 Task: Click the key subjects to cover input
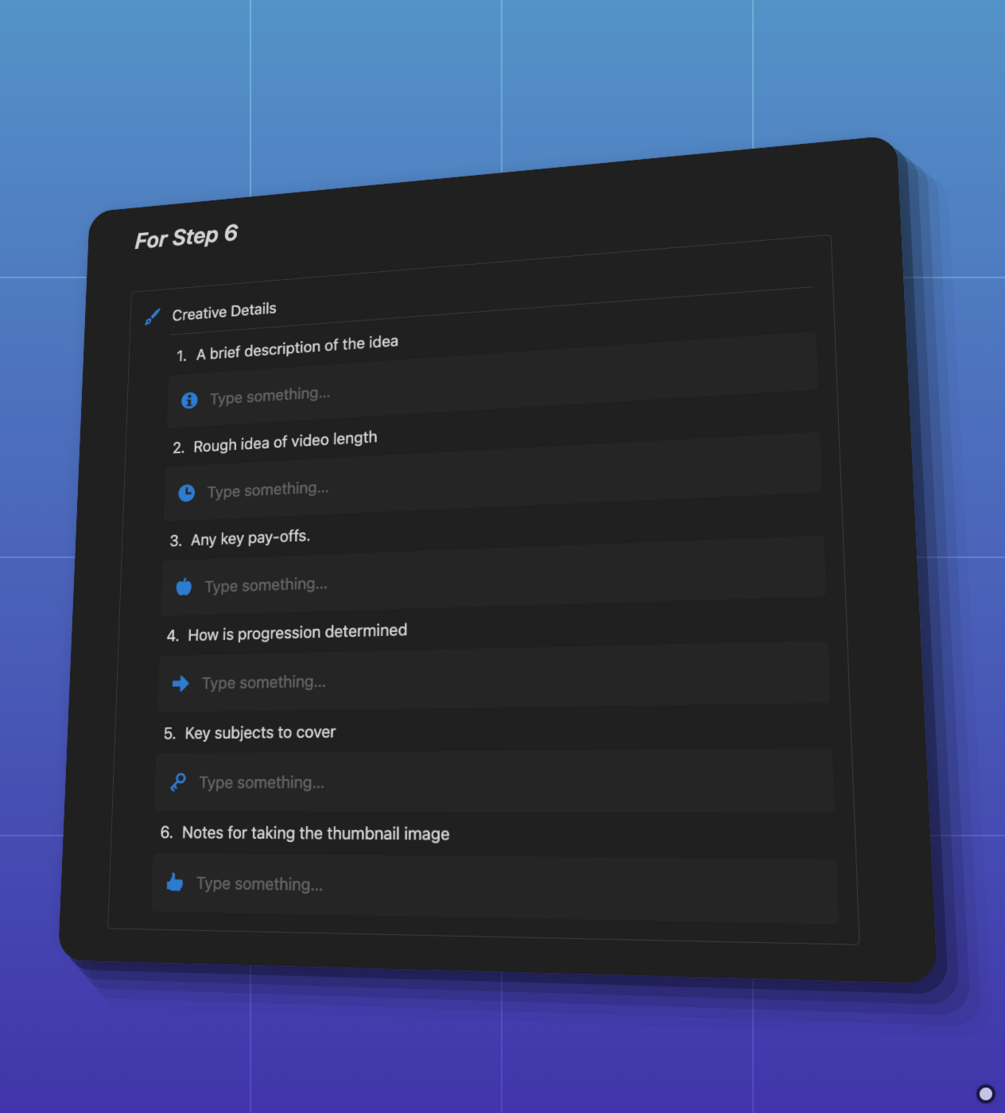pyautogui.click(x=494, y=780)
